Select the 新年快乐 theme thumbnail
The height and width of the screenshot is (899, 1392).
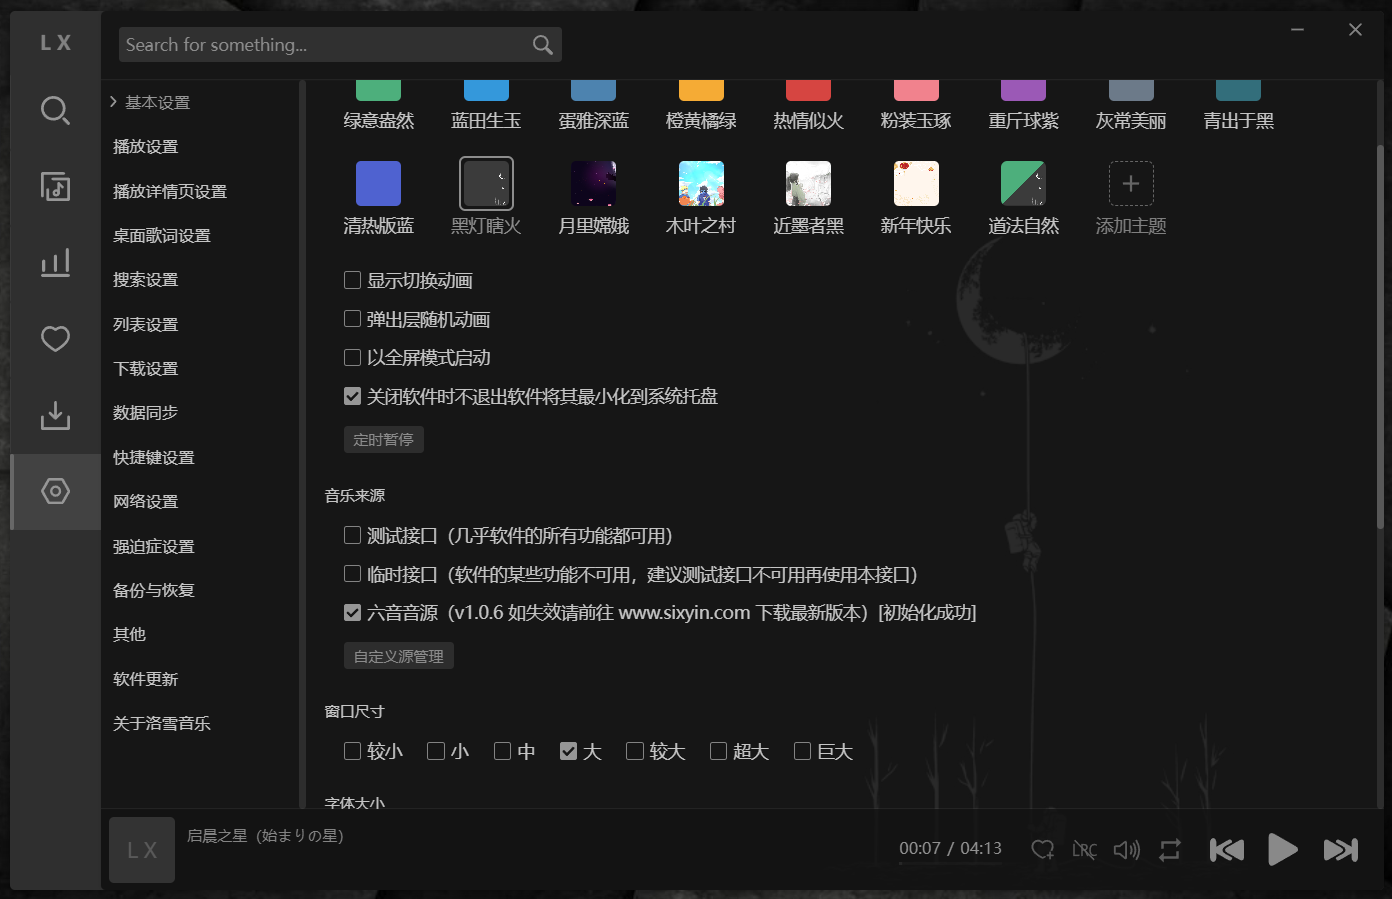[916, 183]
